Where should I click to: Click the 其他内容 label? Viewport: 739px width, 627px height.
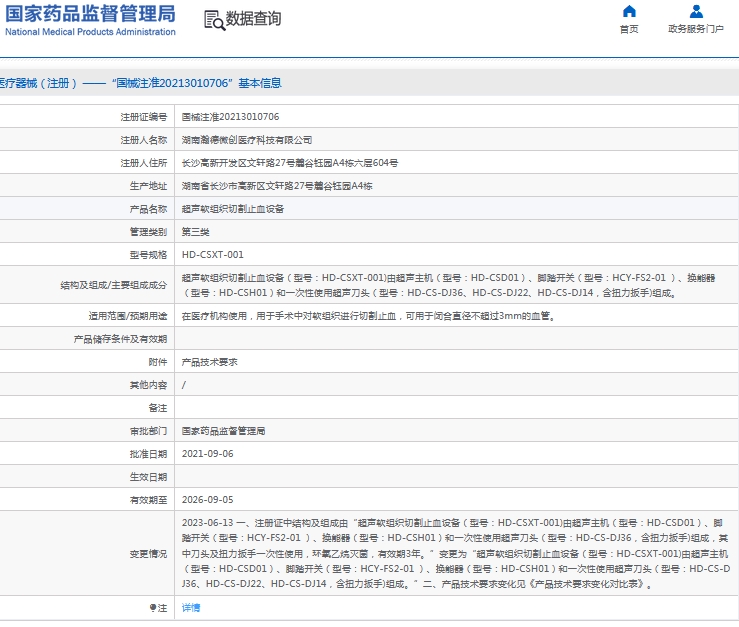coord(148,385)
